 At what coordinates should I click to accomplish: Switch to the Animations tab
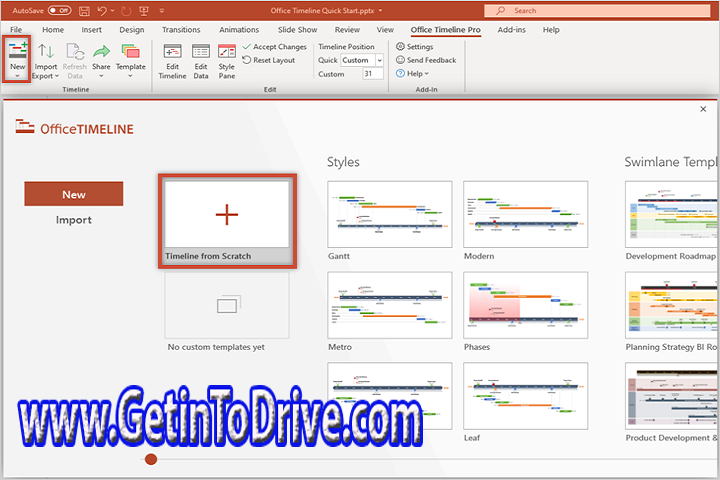point(239,30)
